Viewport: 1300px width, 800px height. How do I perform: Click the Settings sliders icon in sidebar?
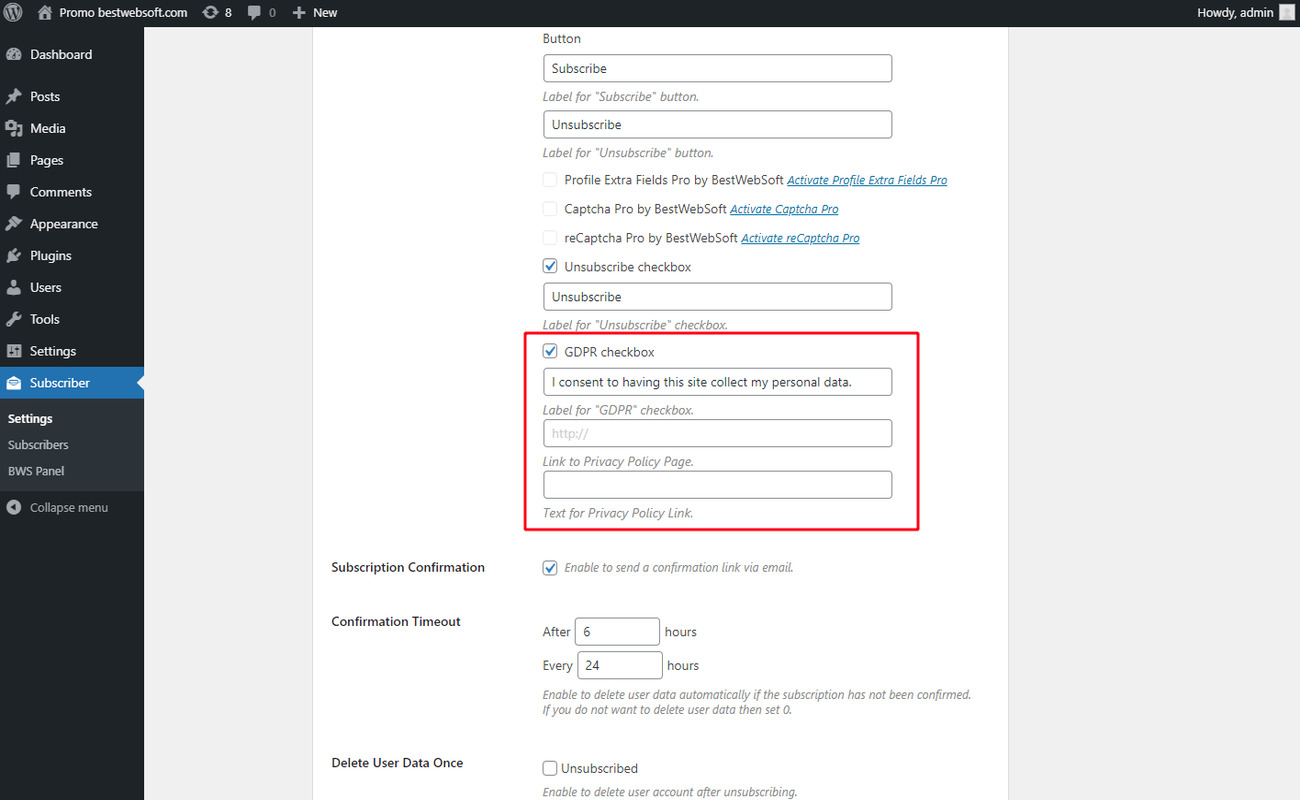coord(14,351)
